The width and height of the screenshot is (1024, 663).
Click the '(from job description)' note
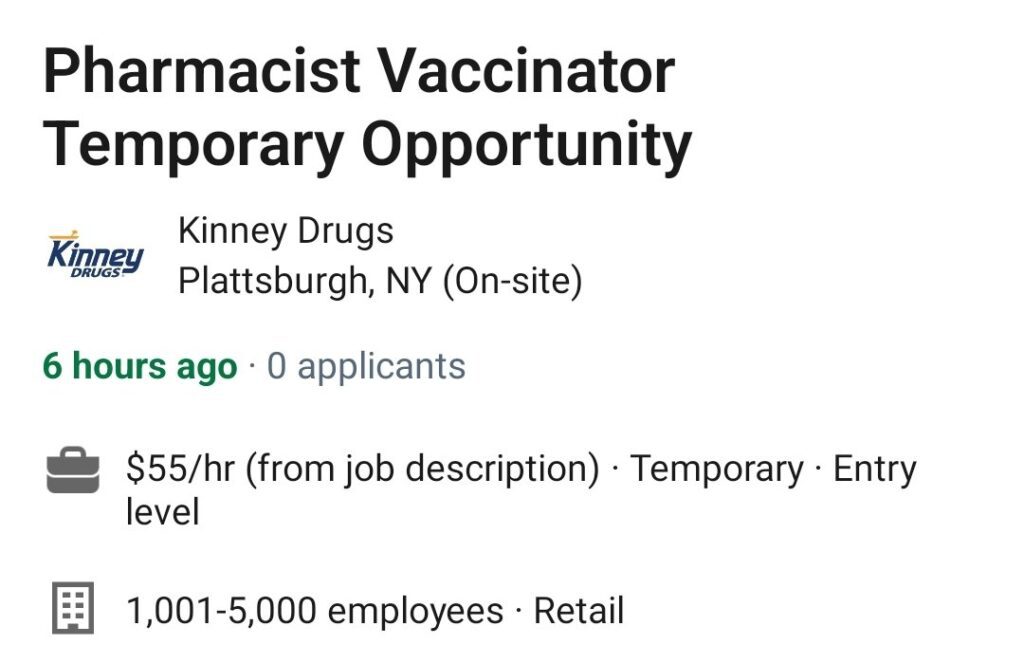(x=422, y=469)
